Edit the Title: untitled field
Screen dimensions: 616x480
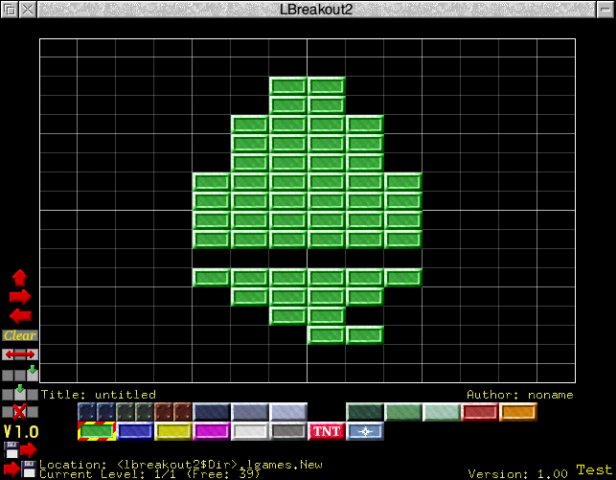click(x=98, y=394)
